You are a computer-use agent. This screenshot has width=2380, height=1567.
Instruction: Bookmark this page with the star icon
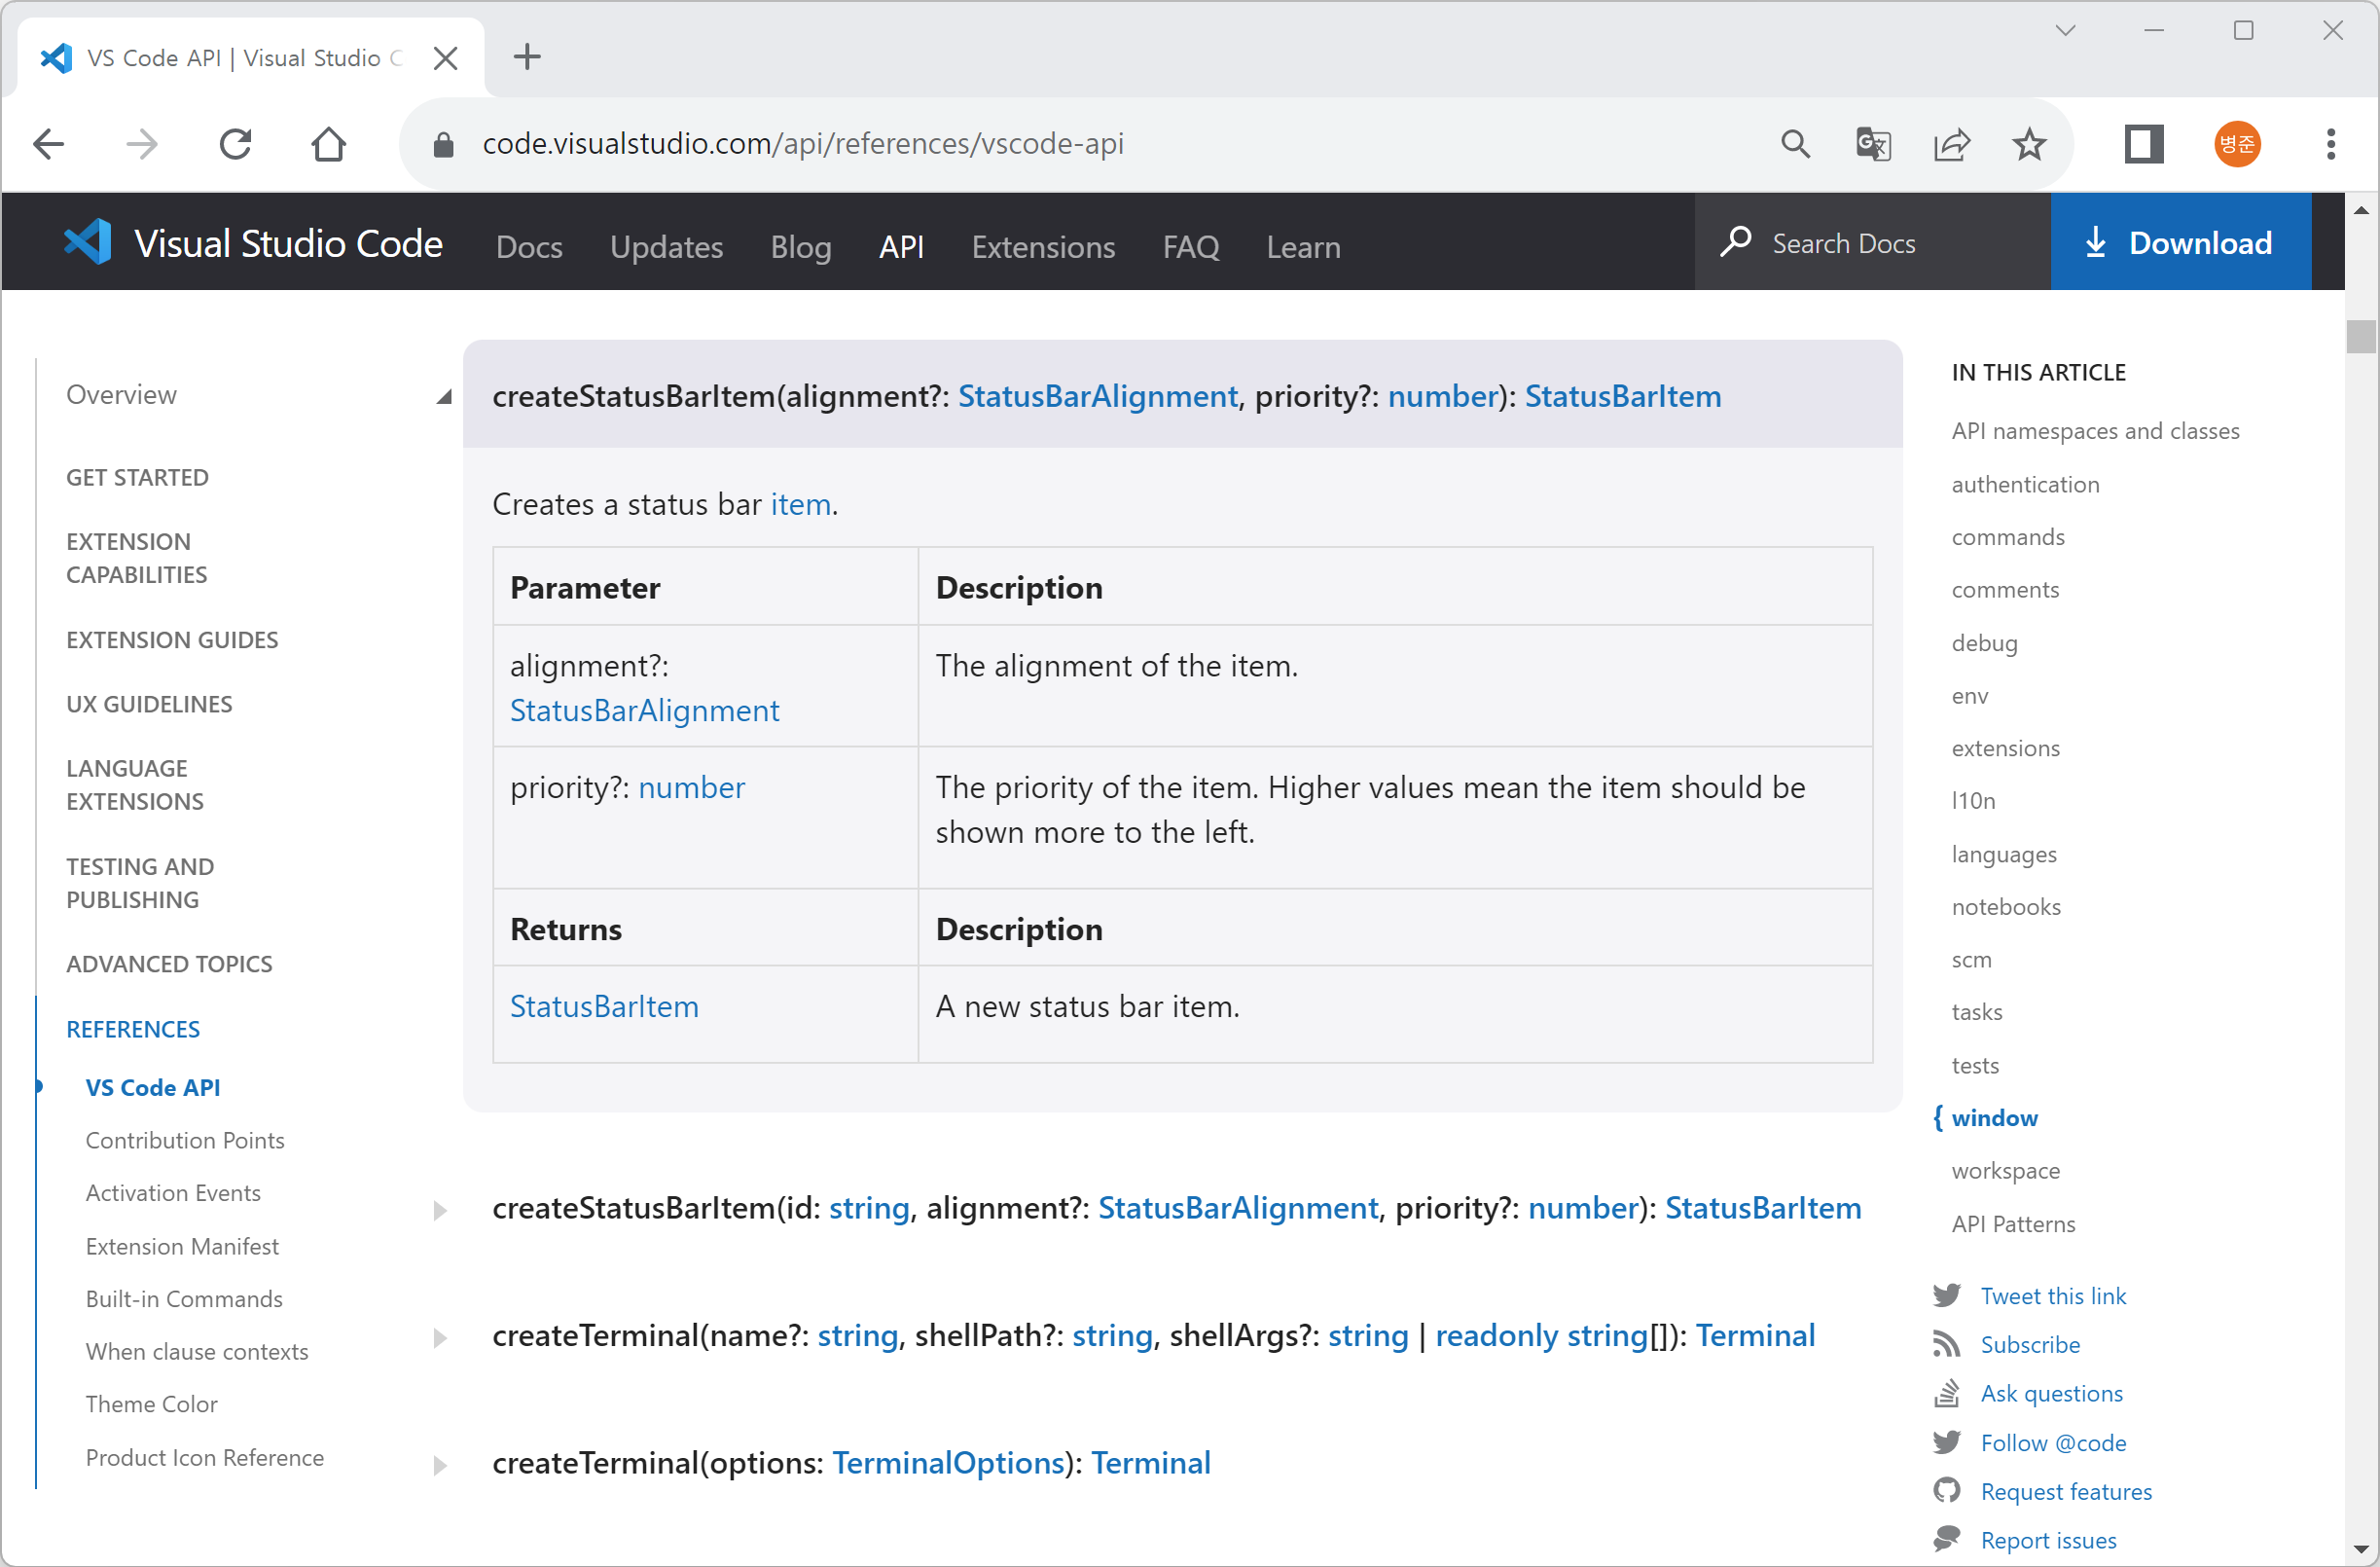[2029, 144]
